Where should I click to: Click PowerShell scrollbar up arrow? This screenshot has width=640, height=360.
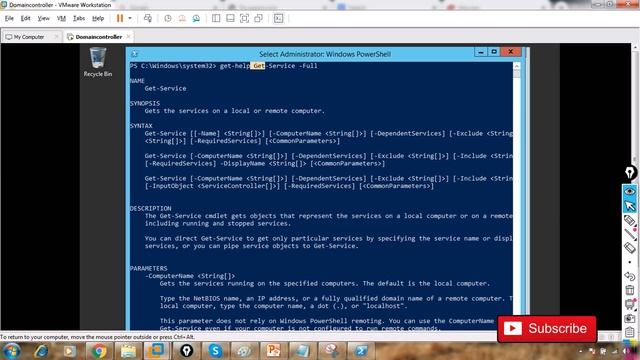(x=517, y=66)
